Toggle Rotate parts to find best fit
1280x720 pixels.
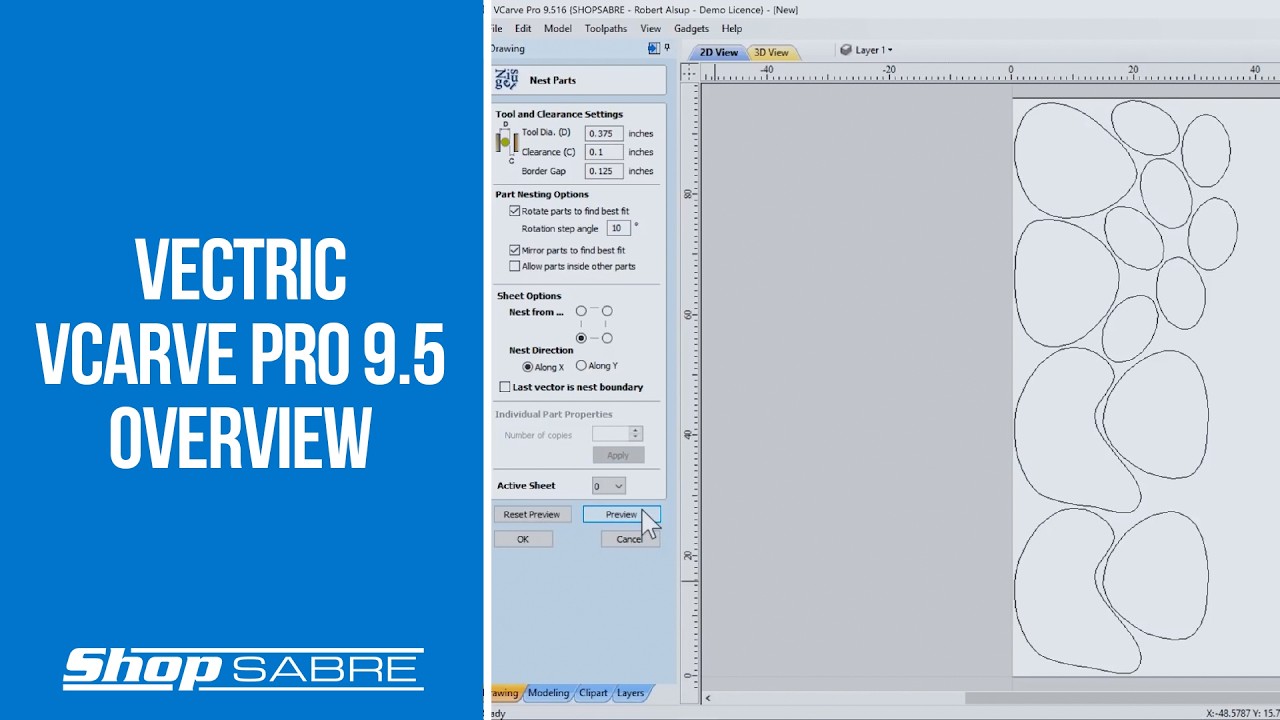514,211
